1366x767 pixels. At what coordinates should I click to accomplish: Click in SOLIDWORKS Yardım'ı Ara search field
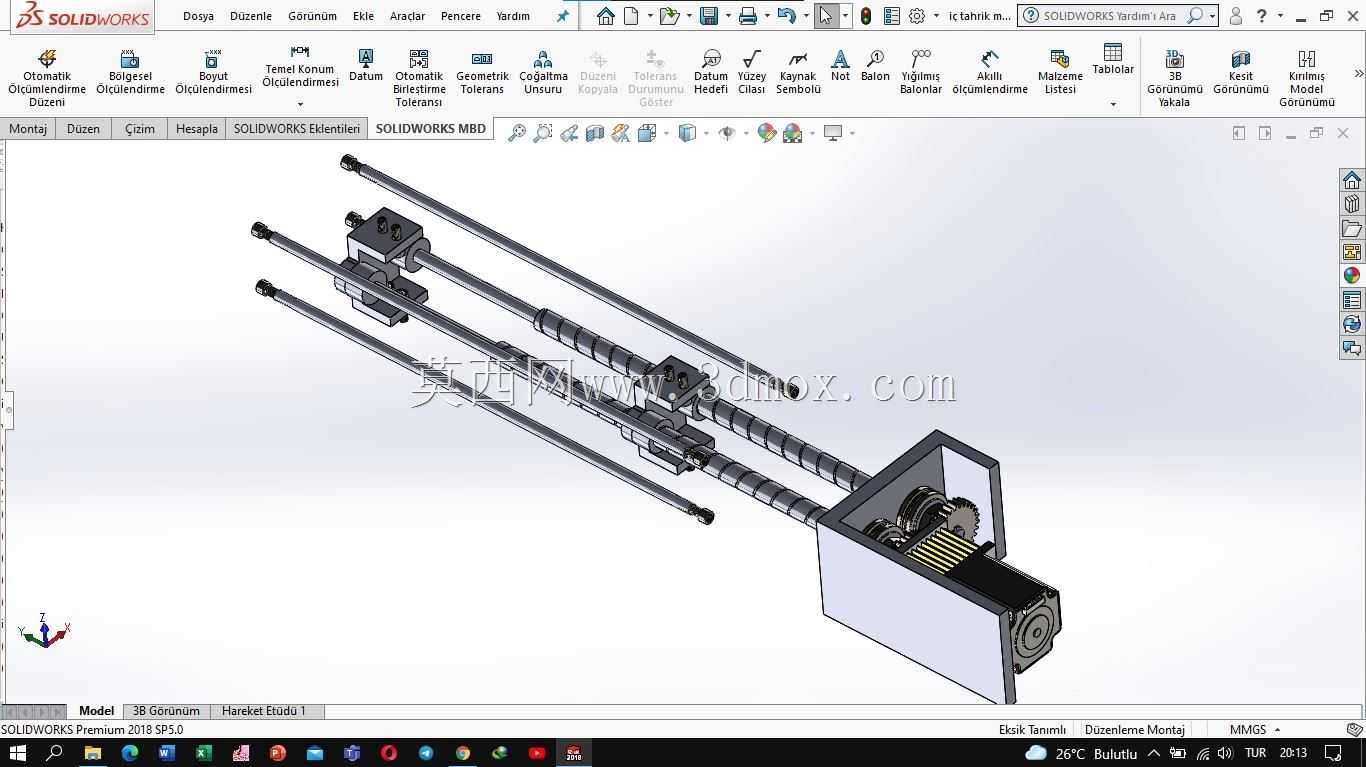pyautogui.click(x=1110, y=16)
